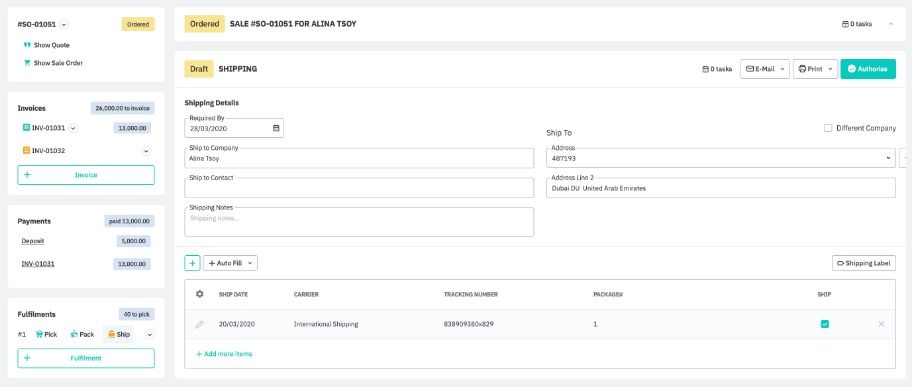Select the Ship fulfilment step
The width and height of the screenshot is (912, 387).
click(x=118, y=334)
